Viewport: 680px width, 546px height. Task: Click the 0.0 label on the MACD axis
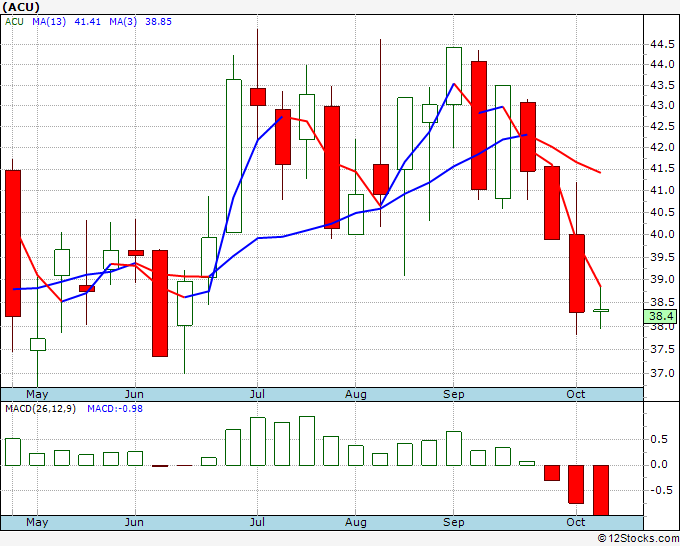659,465
